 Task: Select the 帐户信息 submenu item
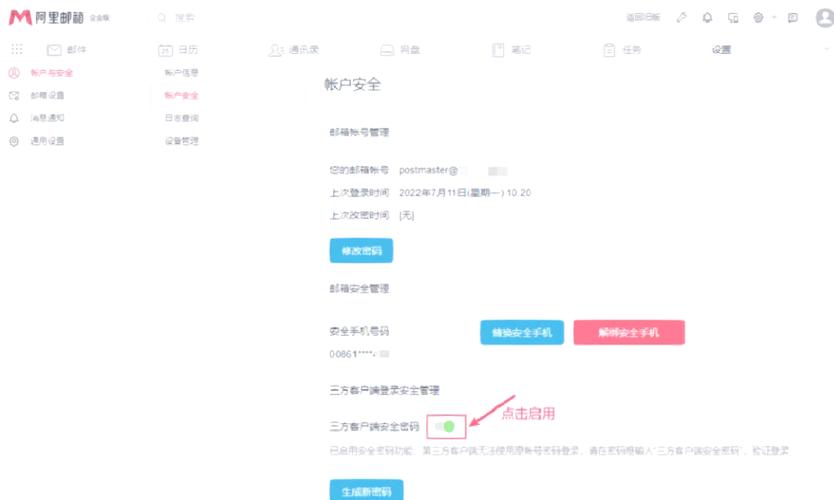tap(181, 72)
